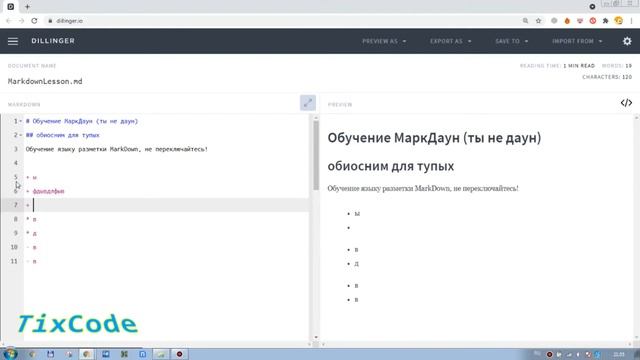The image size is (640, 360).
Task: Toggle the zen-mode expand icon above editor
Action: [x=308, y=103]
